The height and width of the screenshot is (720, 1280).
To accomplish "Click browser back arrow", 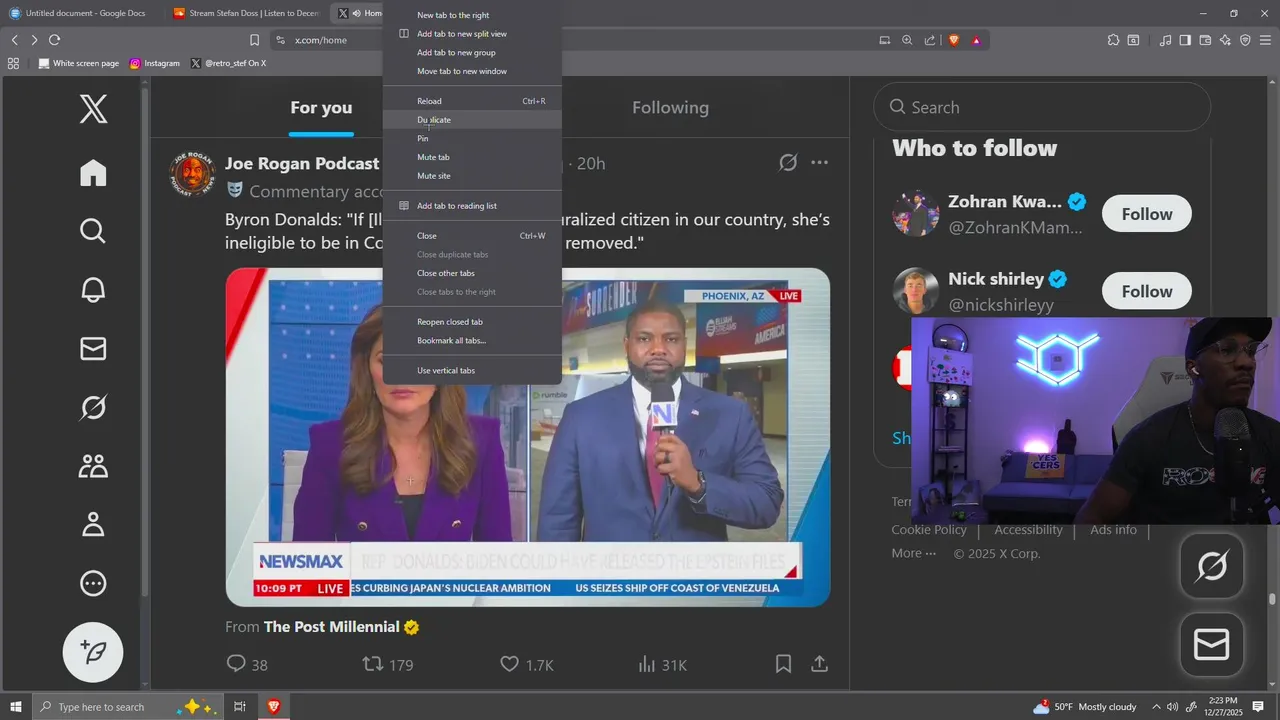I will 15,40.
